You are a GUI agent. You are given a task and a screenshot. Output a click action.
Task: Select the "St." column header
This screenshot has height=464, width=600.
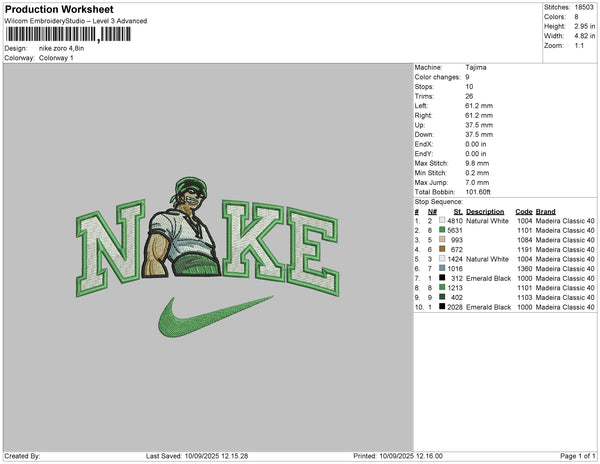tap(458, 212)
